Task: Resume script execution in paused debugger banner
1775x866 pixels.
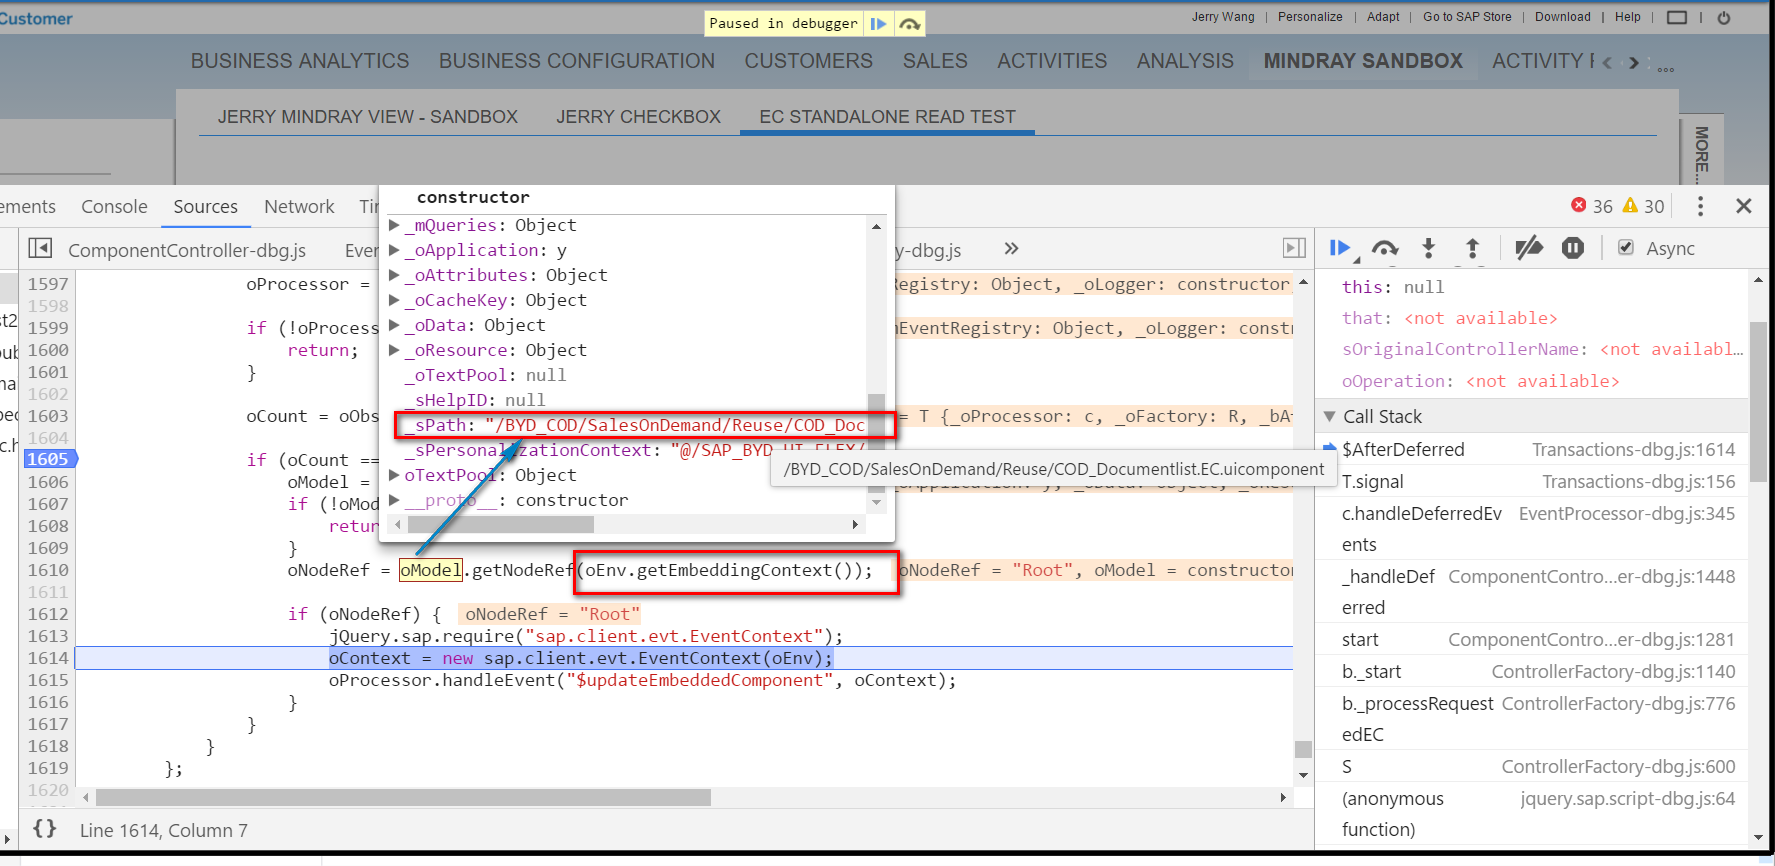Action: tap(878, 23)
